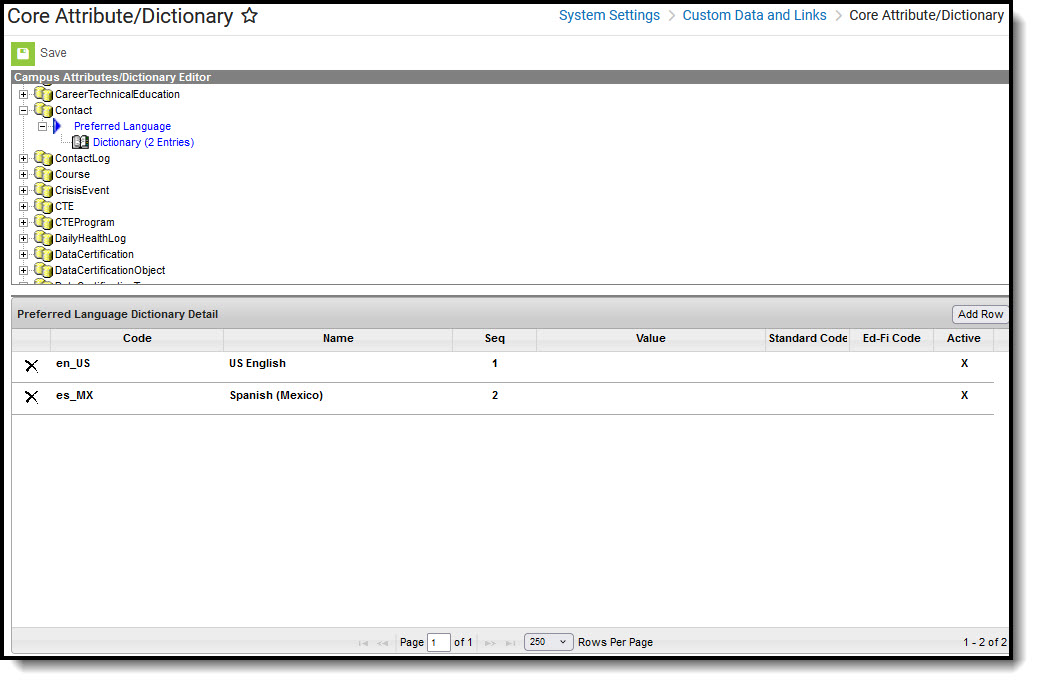Click the en_US code cell
Image resolution: width=1037 pixels, height=684 pixels.
pyautogui.click(x=73, y=364)
